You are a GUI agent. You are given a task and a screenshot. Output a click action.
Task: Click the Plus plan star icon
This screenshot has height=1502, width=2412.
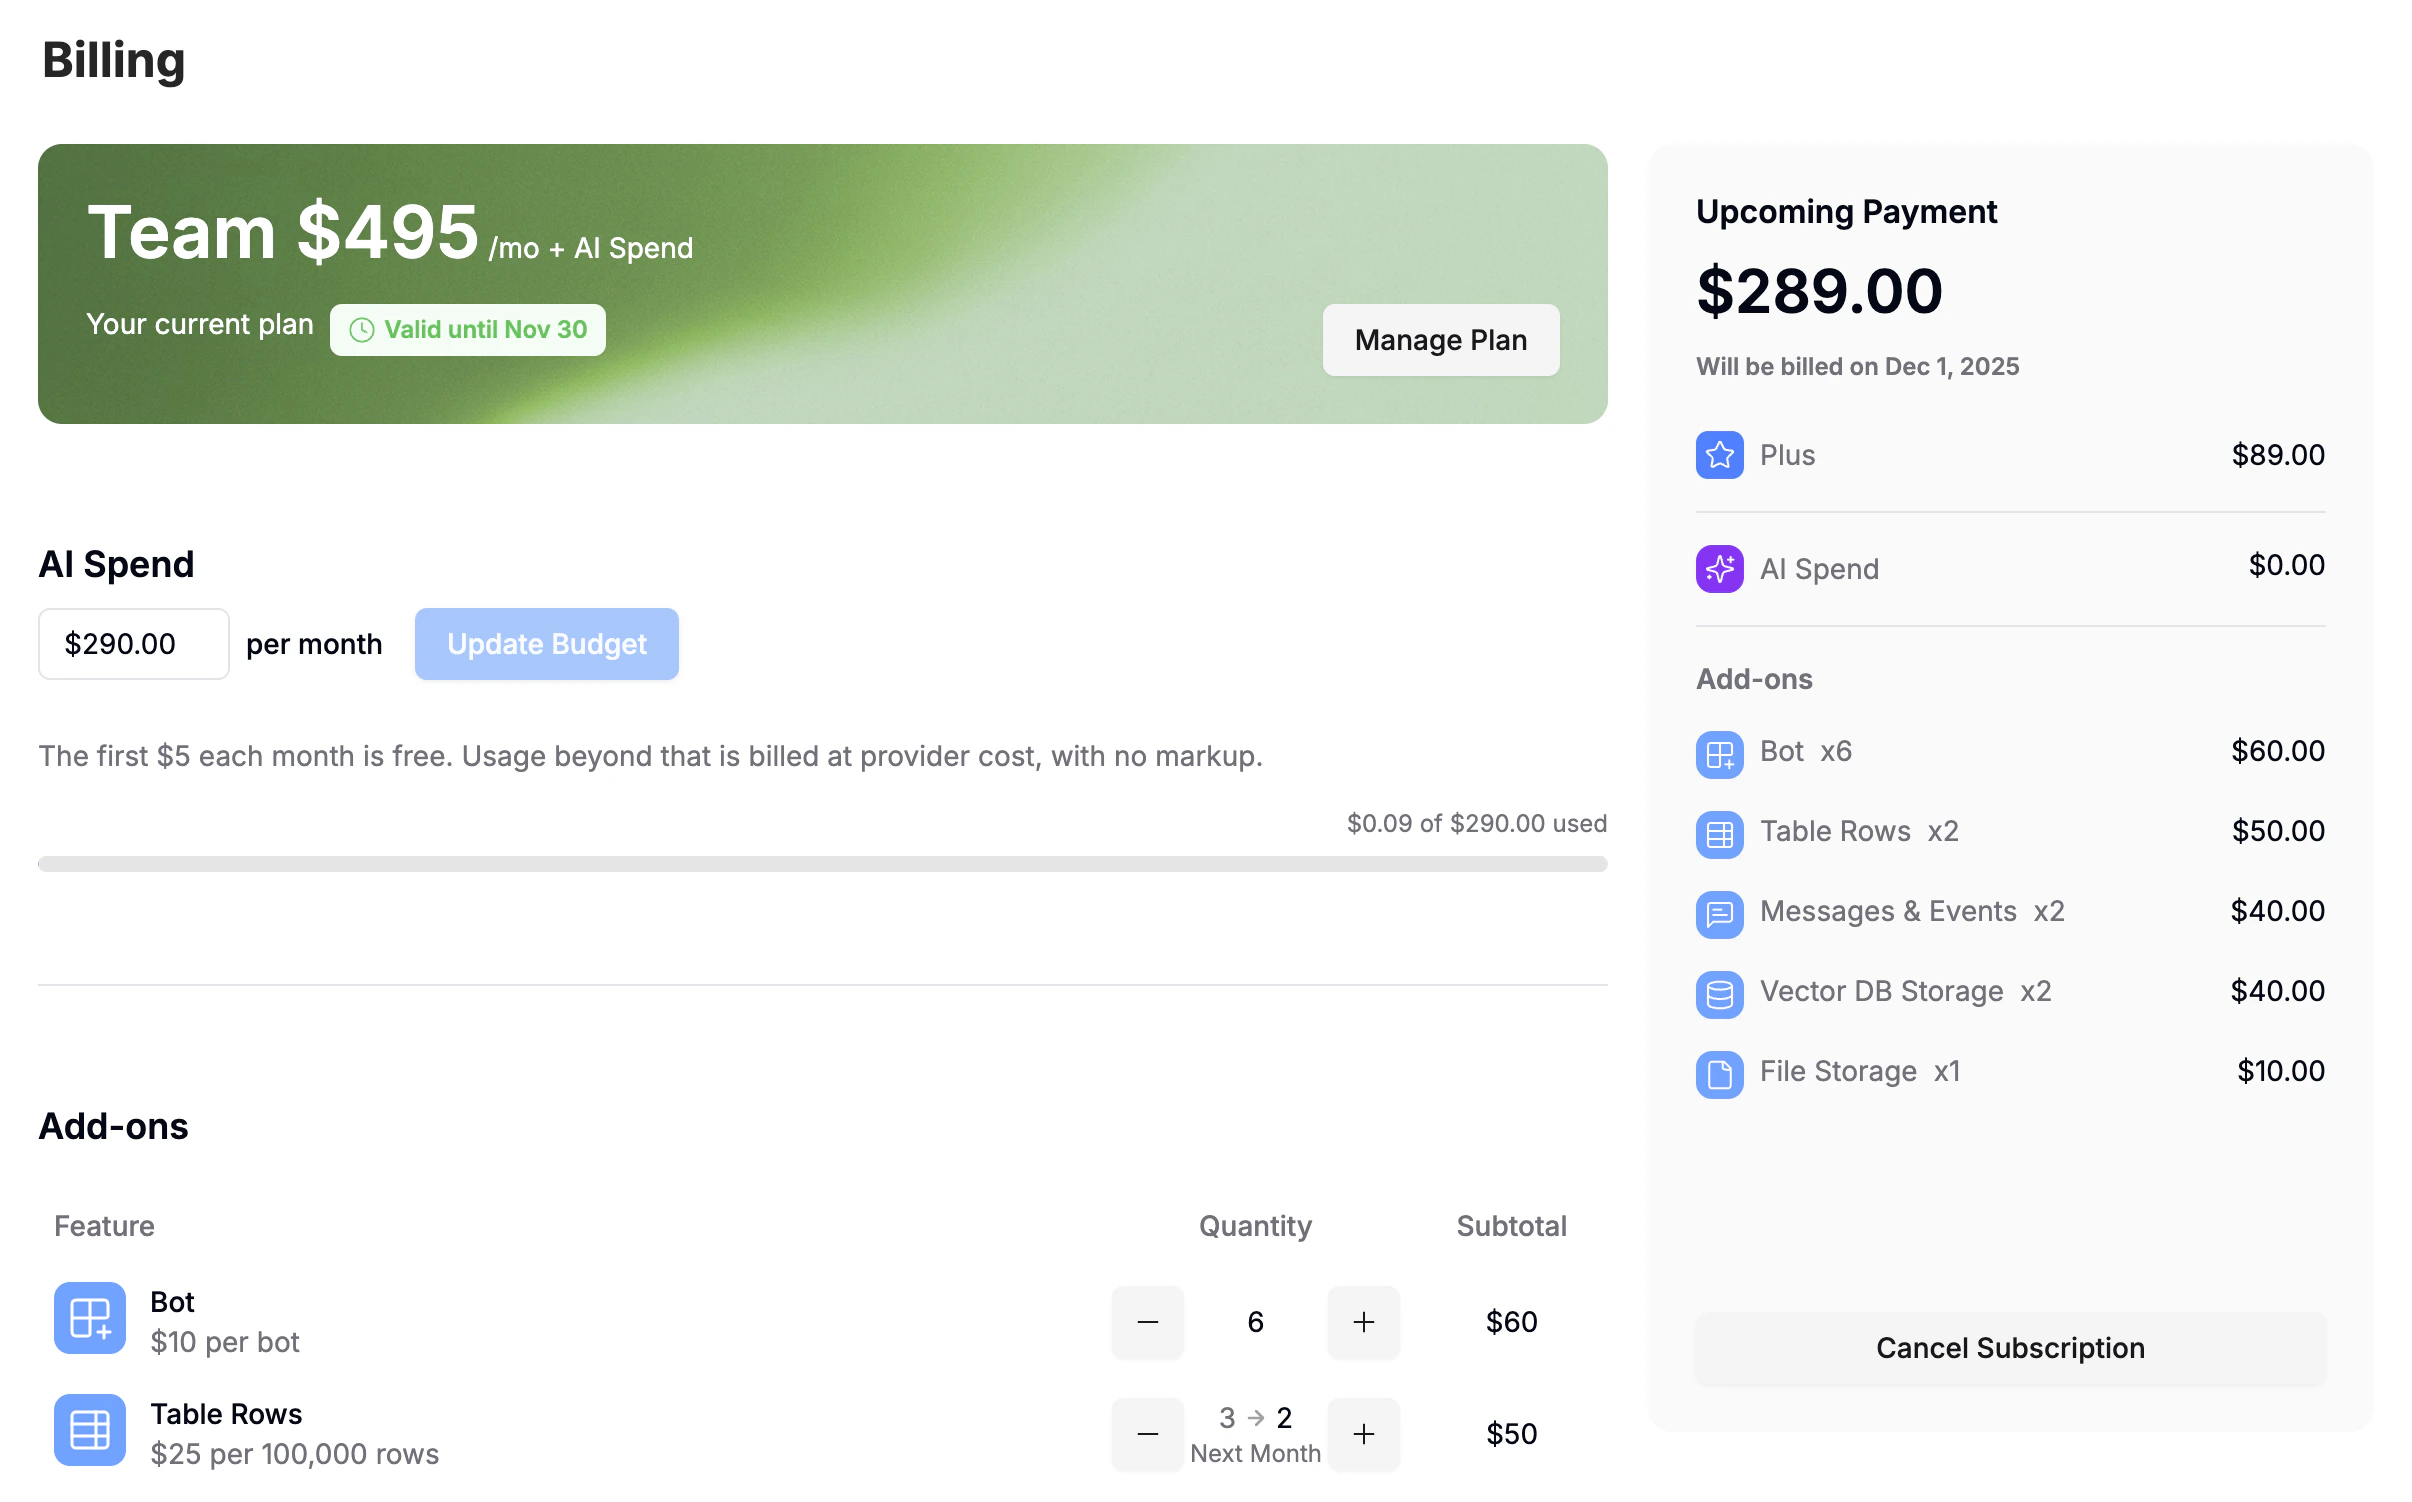(x=1719, y=455)
